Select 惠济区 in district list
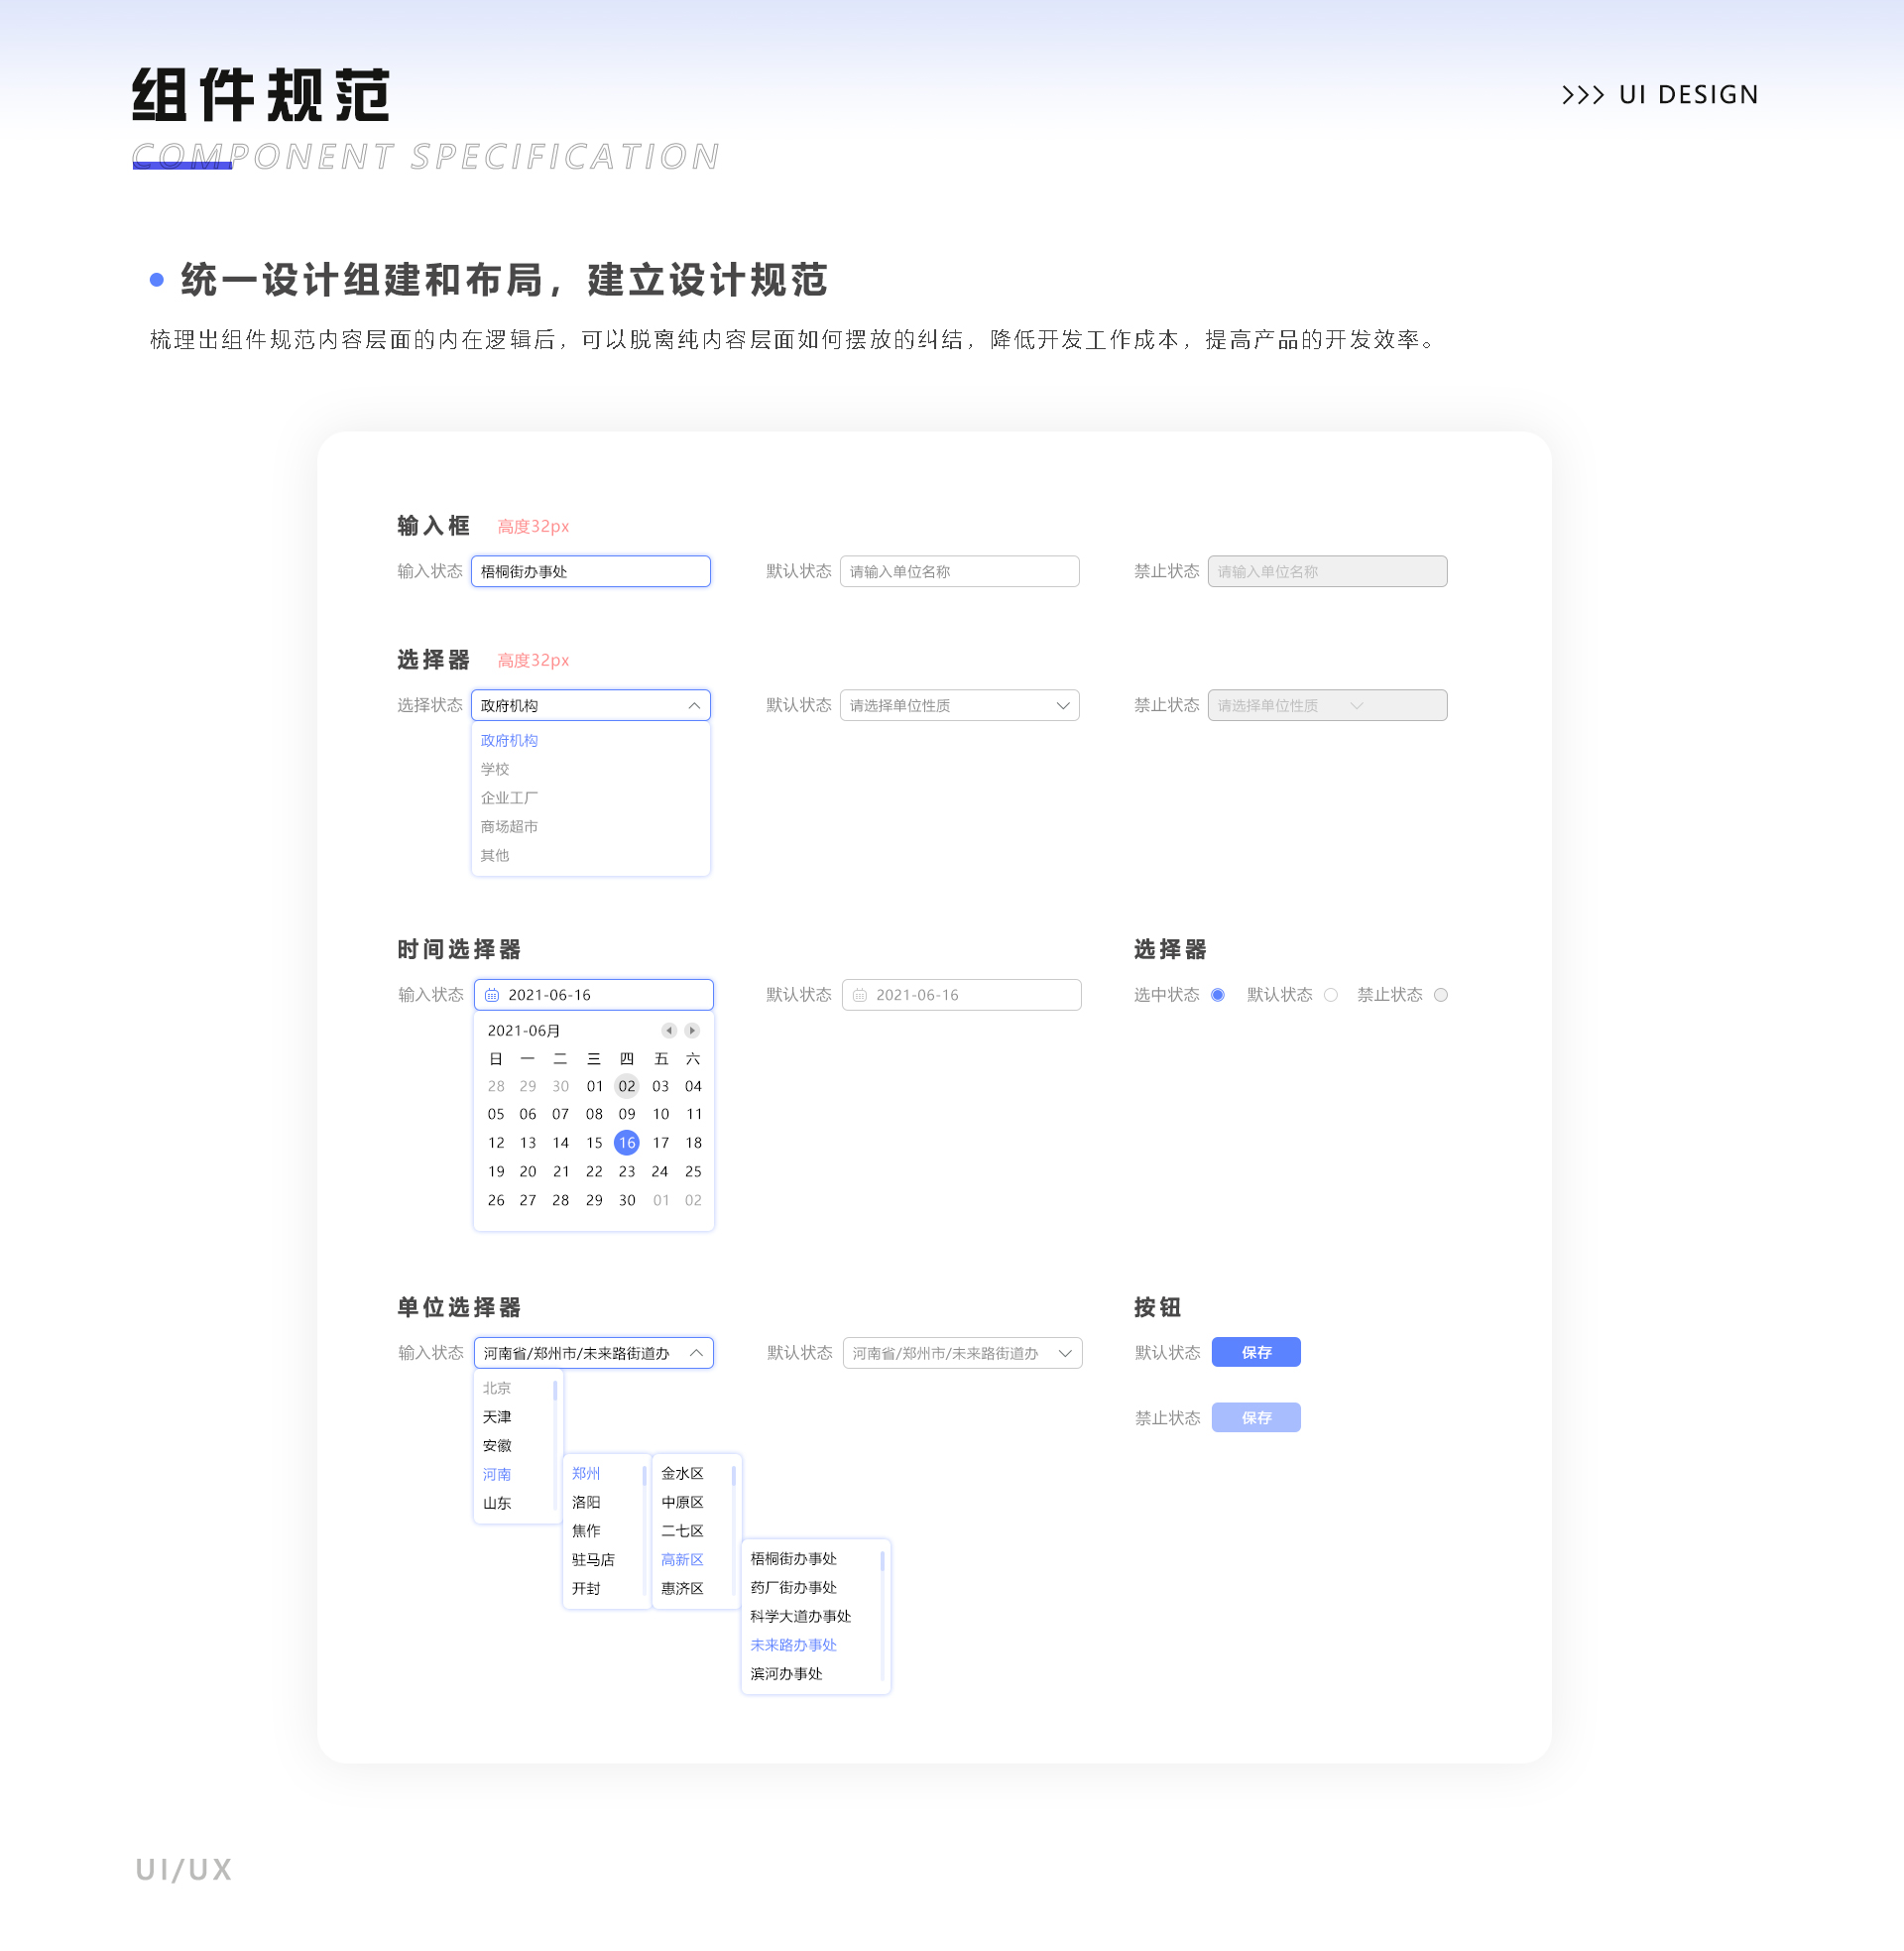This screenshot has width=1904, height=1951. (x=683, y=1589)
